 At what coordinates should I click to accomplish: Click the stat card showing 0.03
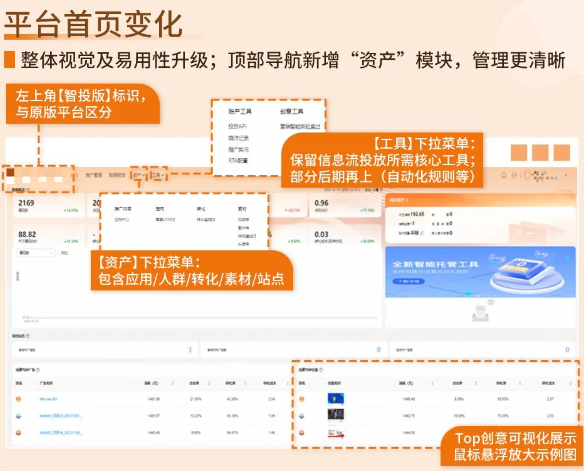tap(345, 236)
